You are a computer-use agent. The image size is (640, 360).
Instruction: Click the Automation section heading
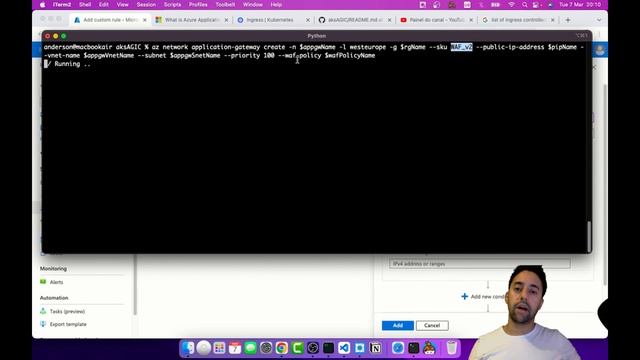coord(54,298)
